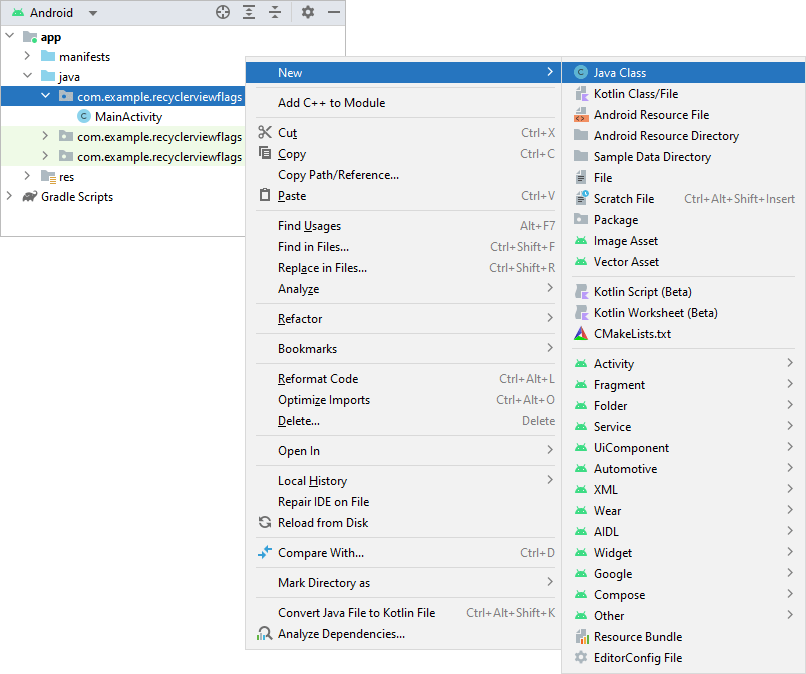Image resolution: width=806 pixels, height=674 pixels.
Task: Click the MainActivity class icon in tree
Action: click(83, 117)
